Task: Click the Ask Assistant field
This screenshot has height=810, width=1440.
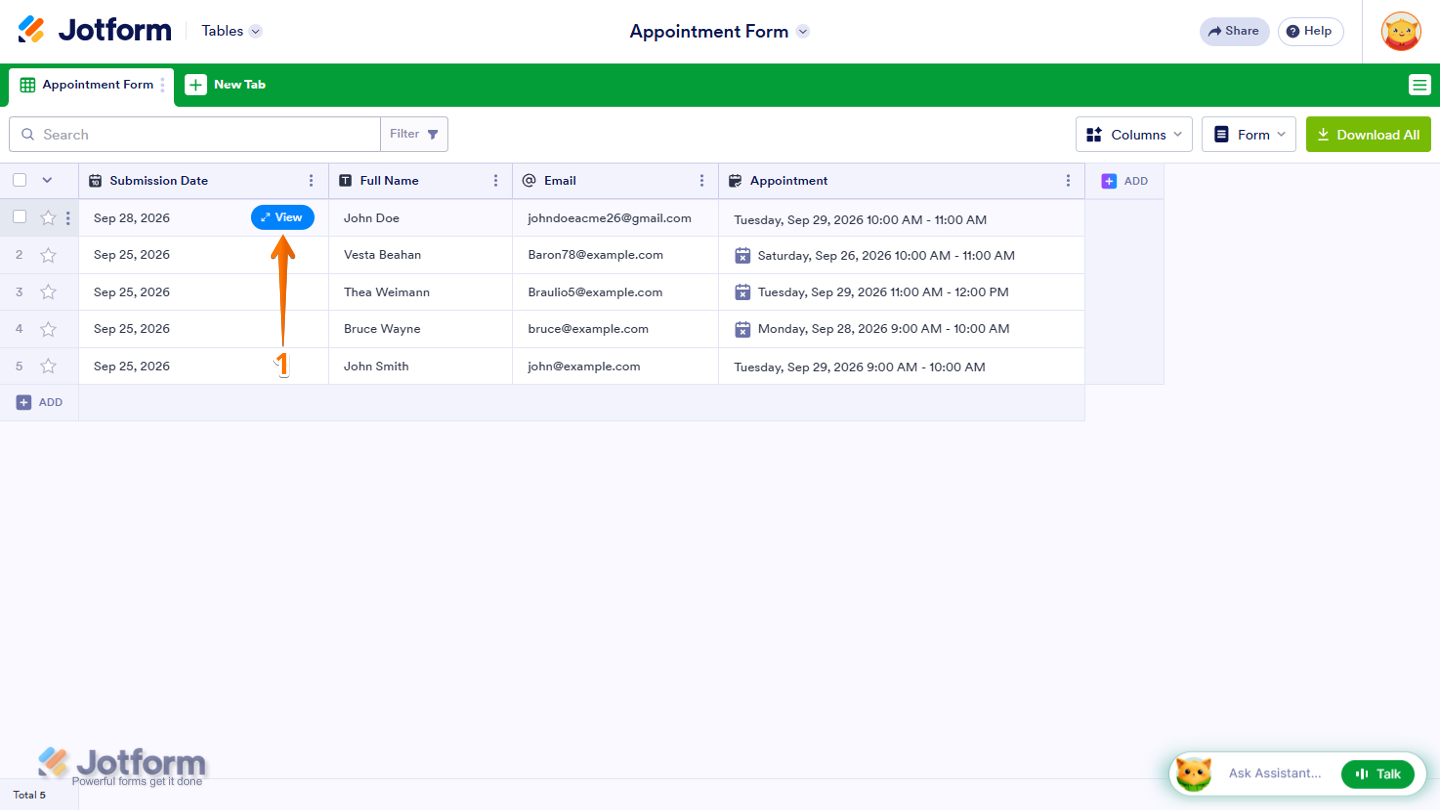Action: tap(1274, 774)
